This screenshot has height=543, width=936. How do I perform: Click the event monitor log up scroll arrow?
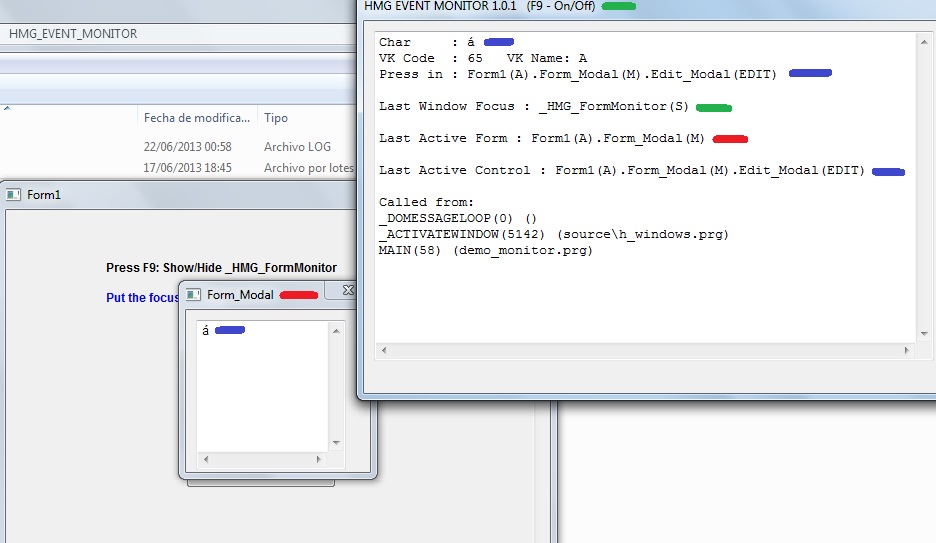click(x=924, y=40)
